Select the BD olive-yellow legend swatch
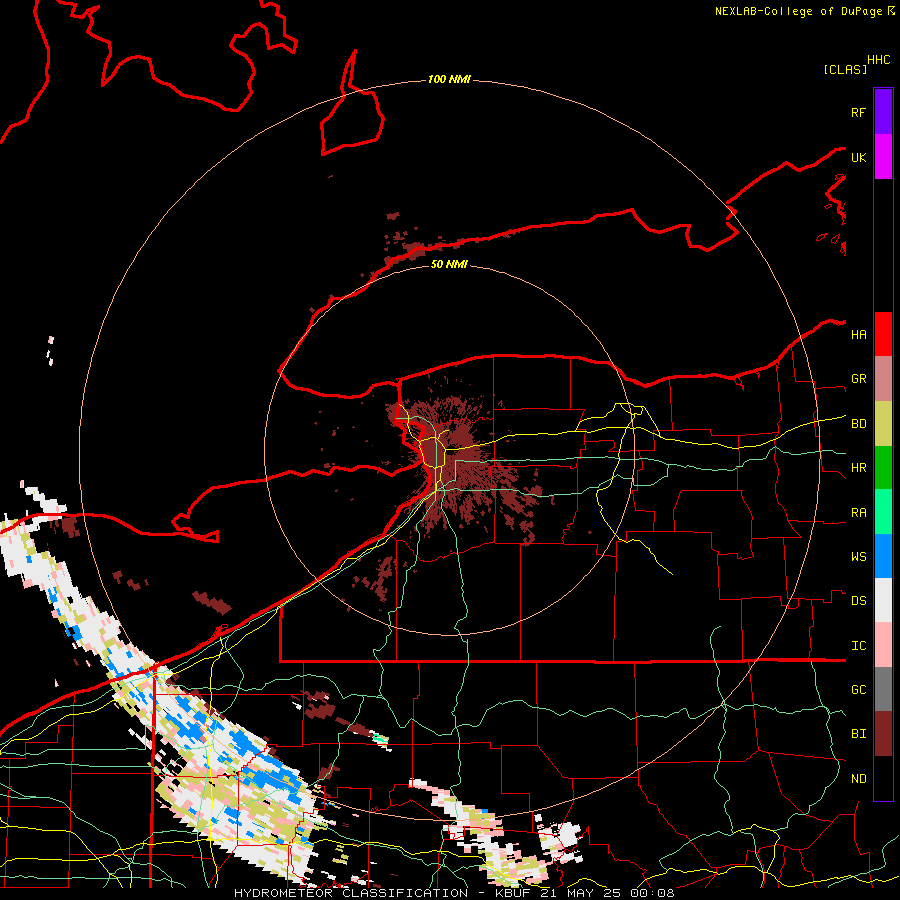This screenshot has height=900, width=900. coord(883,423)
